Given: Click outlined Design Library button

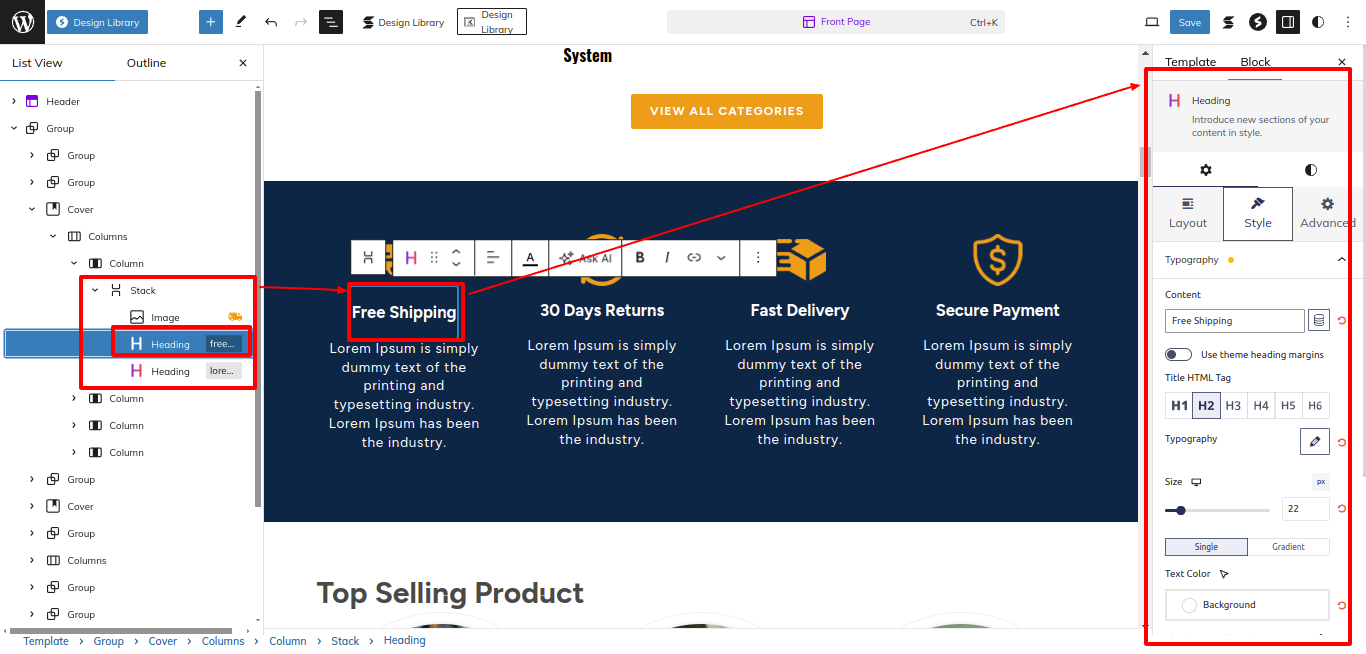Looking at the screenshot, I should click(x=492, y=22).
